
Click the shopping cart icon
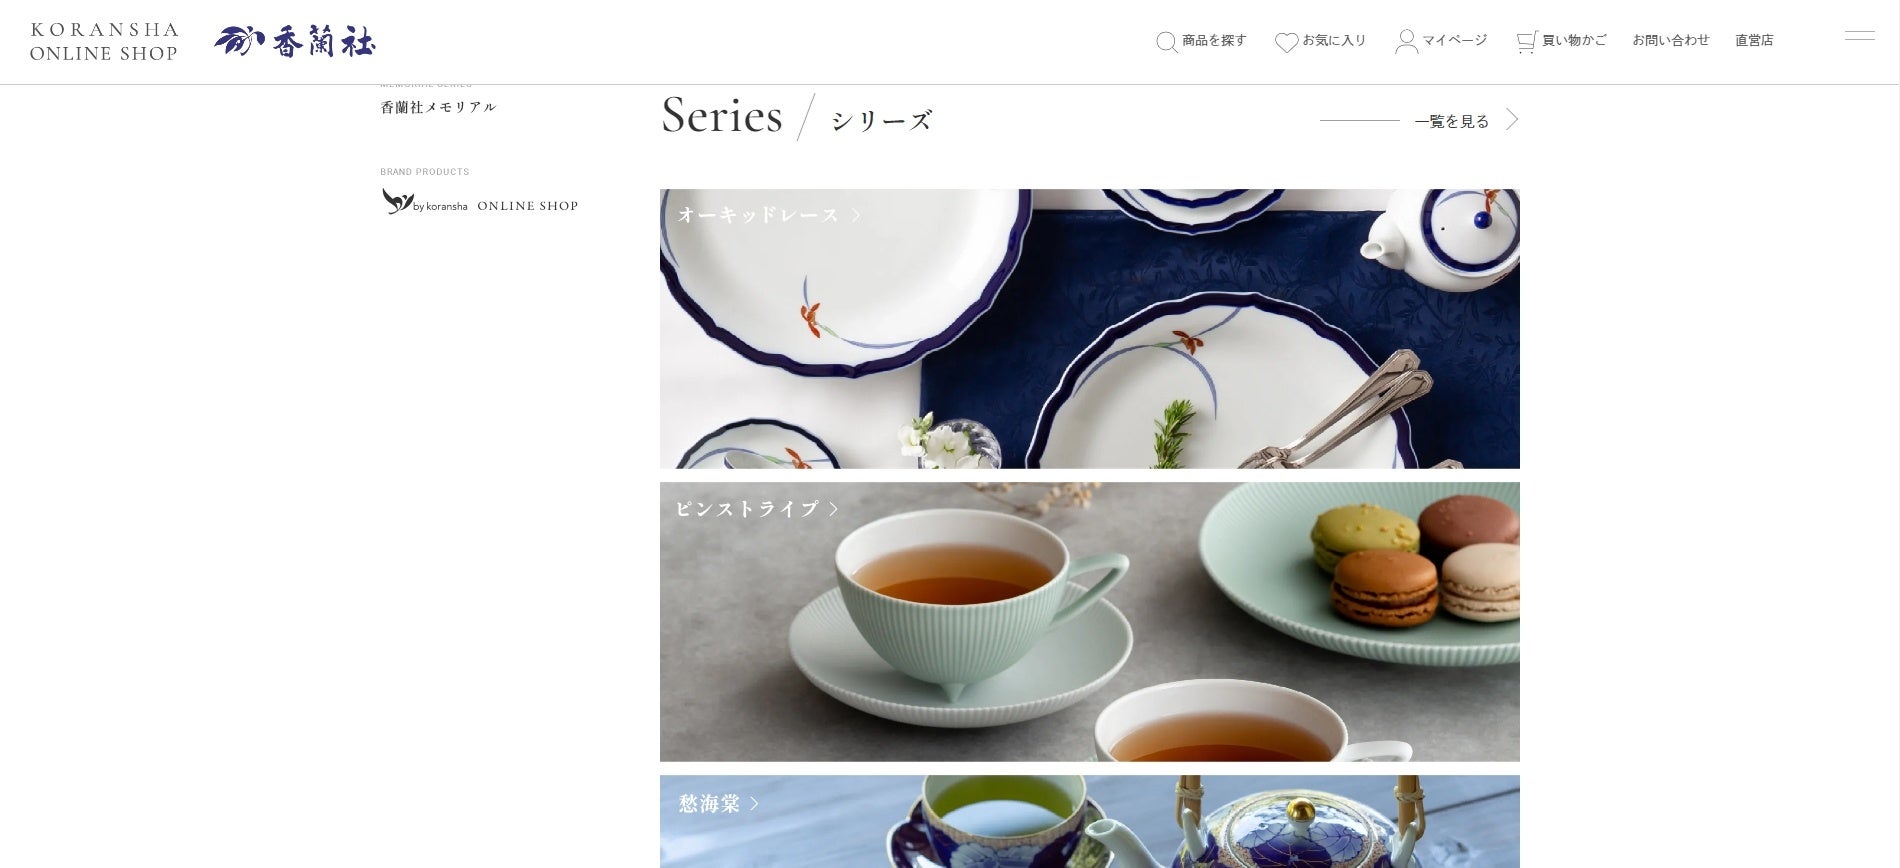(x=1526, y=42)
